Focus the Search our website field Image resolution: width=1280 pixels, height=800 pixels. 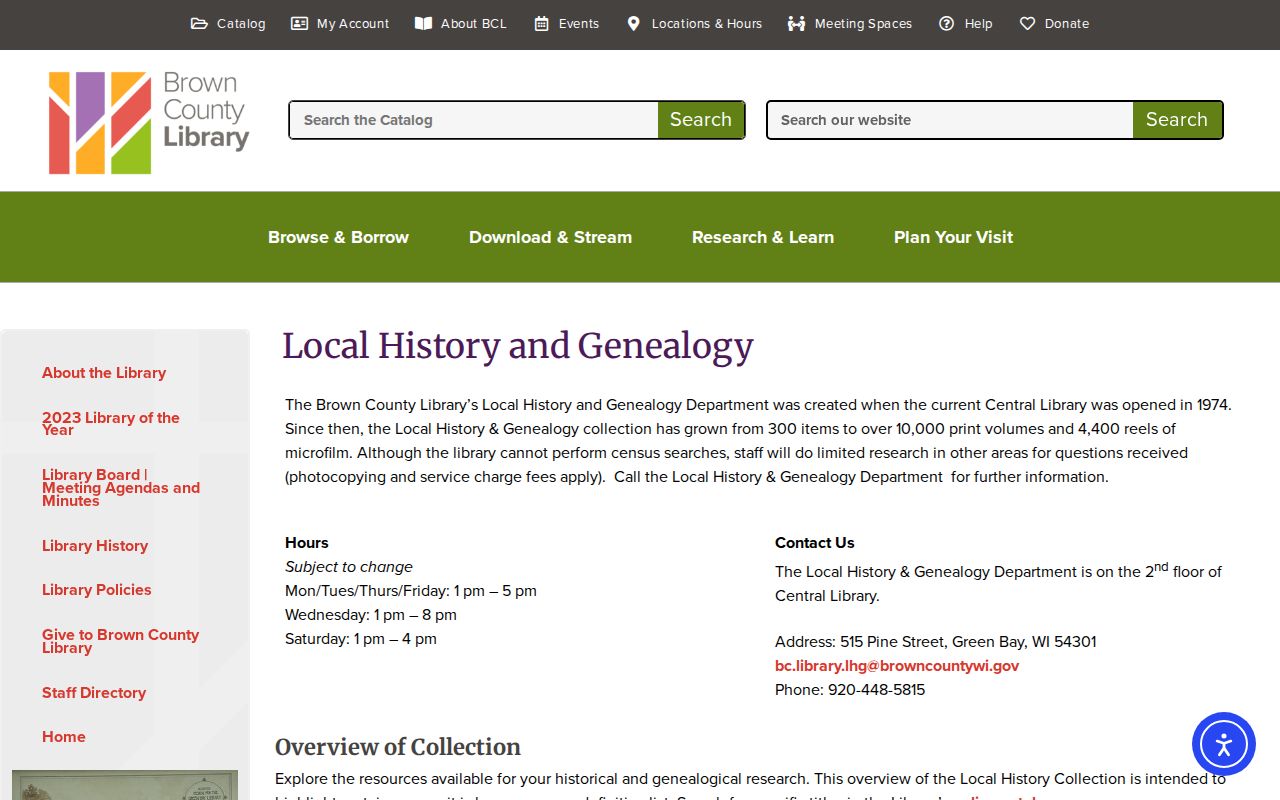tap(950, 120)
